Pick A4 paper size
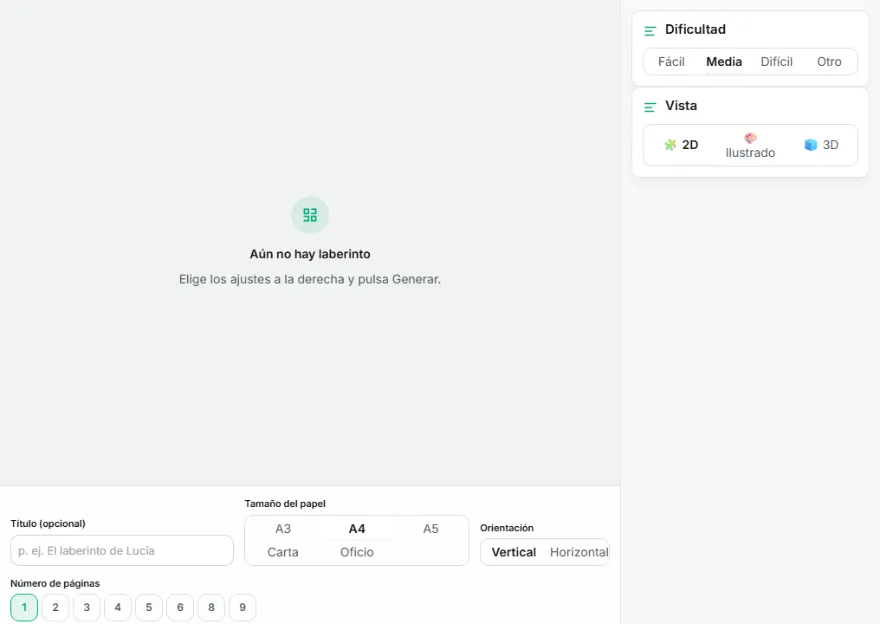The width and height of the screenshot is (880, 624). pyautogui.click(x=357, y=529)
